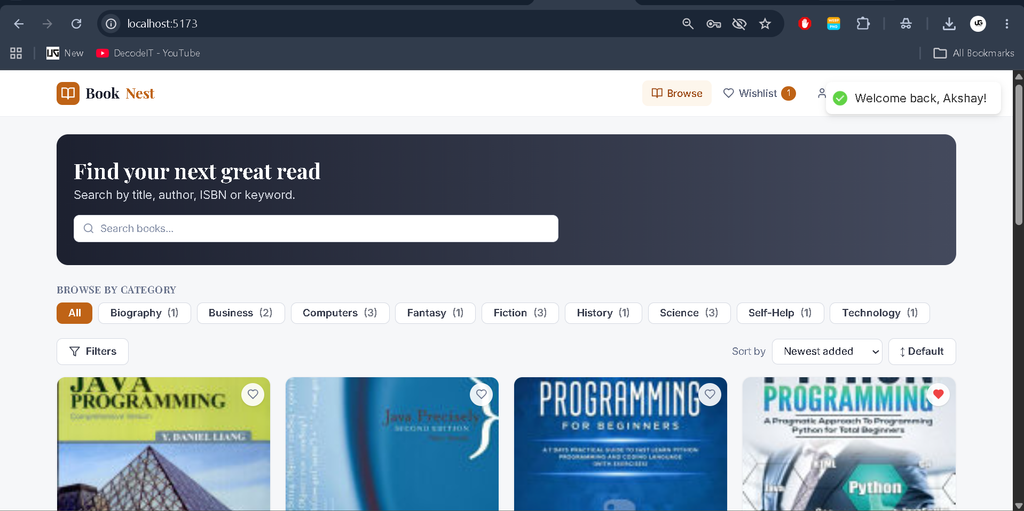Toggle the Default sort order button

coord(921,352)
